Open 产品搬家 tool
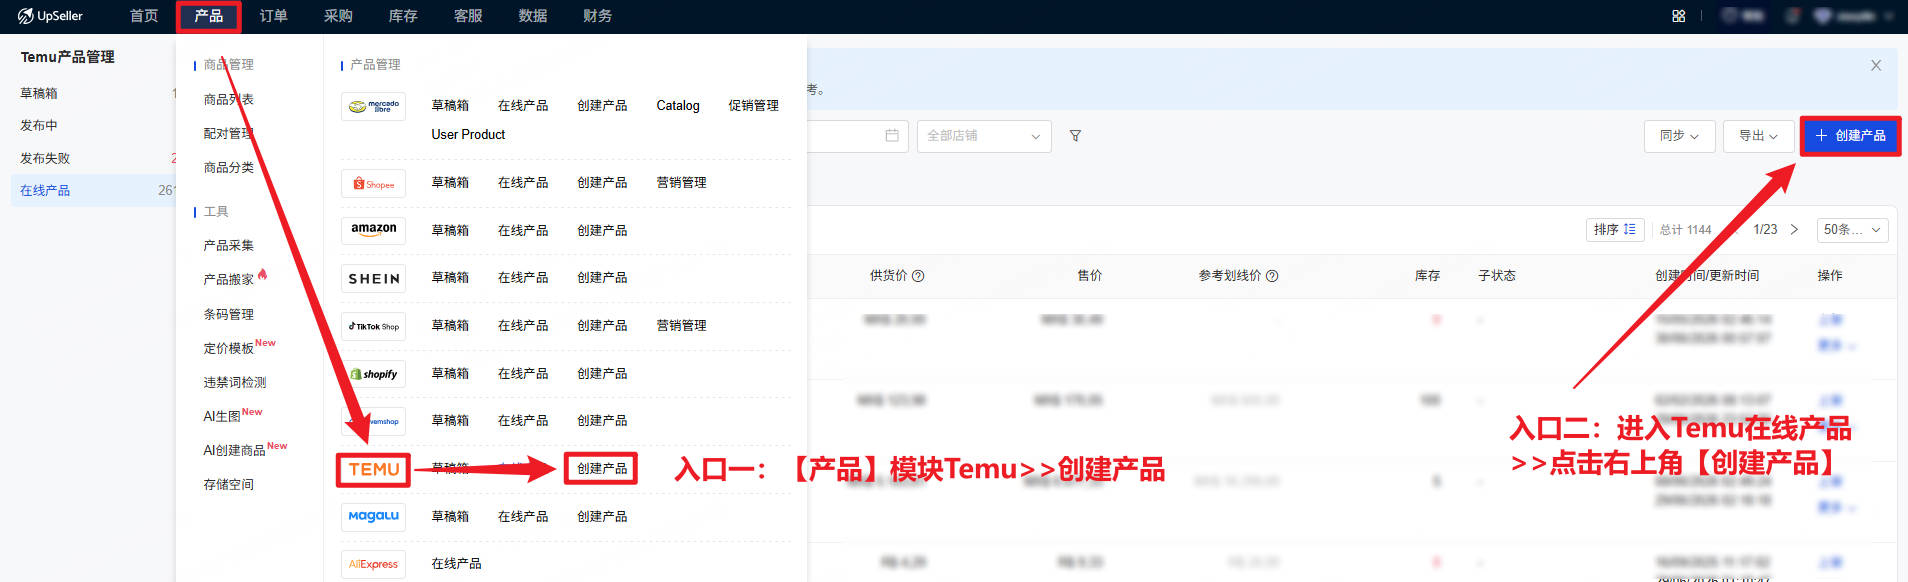1908x582 pixels. point(229,280)
